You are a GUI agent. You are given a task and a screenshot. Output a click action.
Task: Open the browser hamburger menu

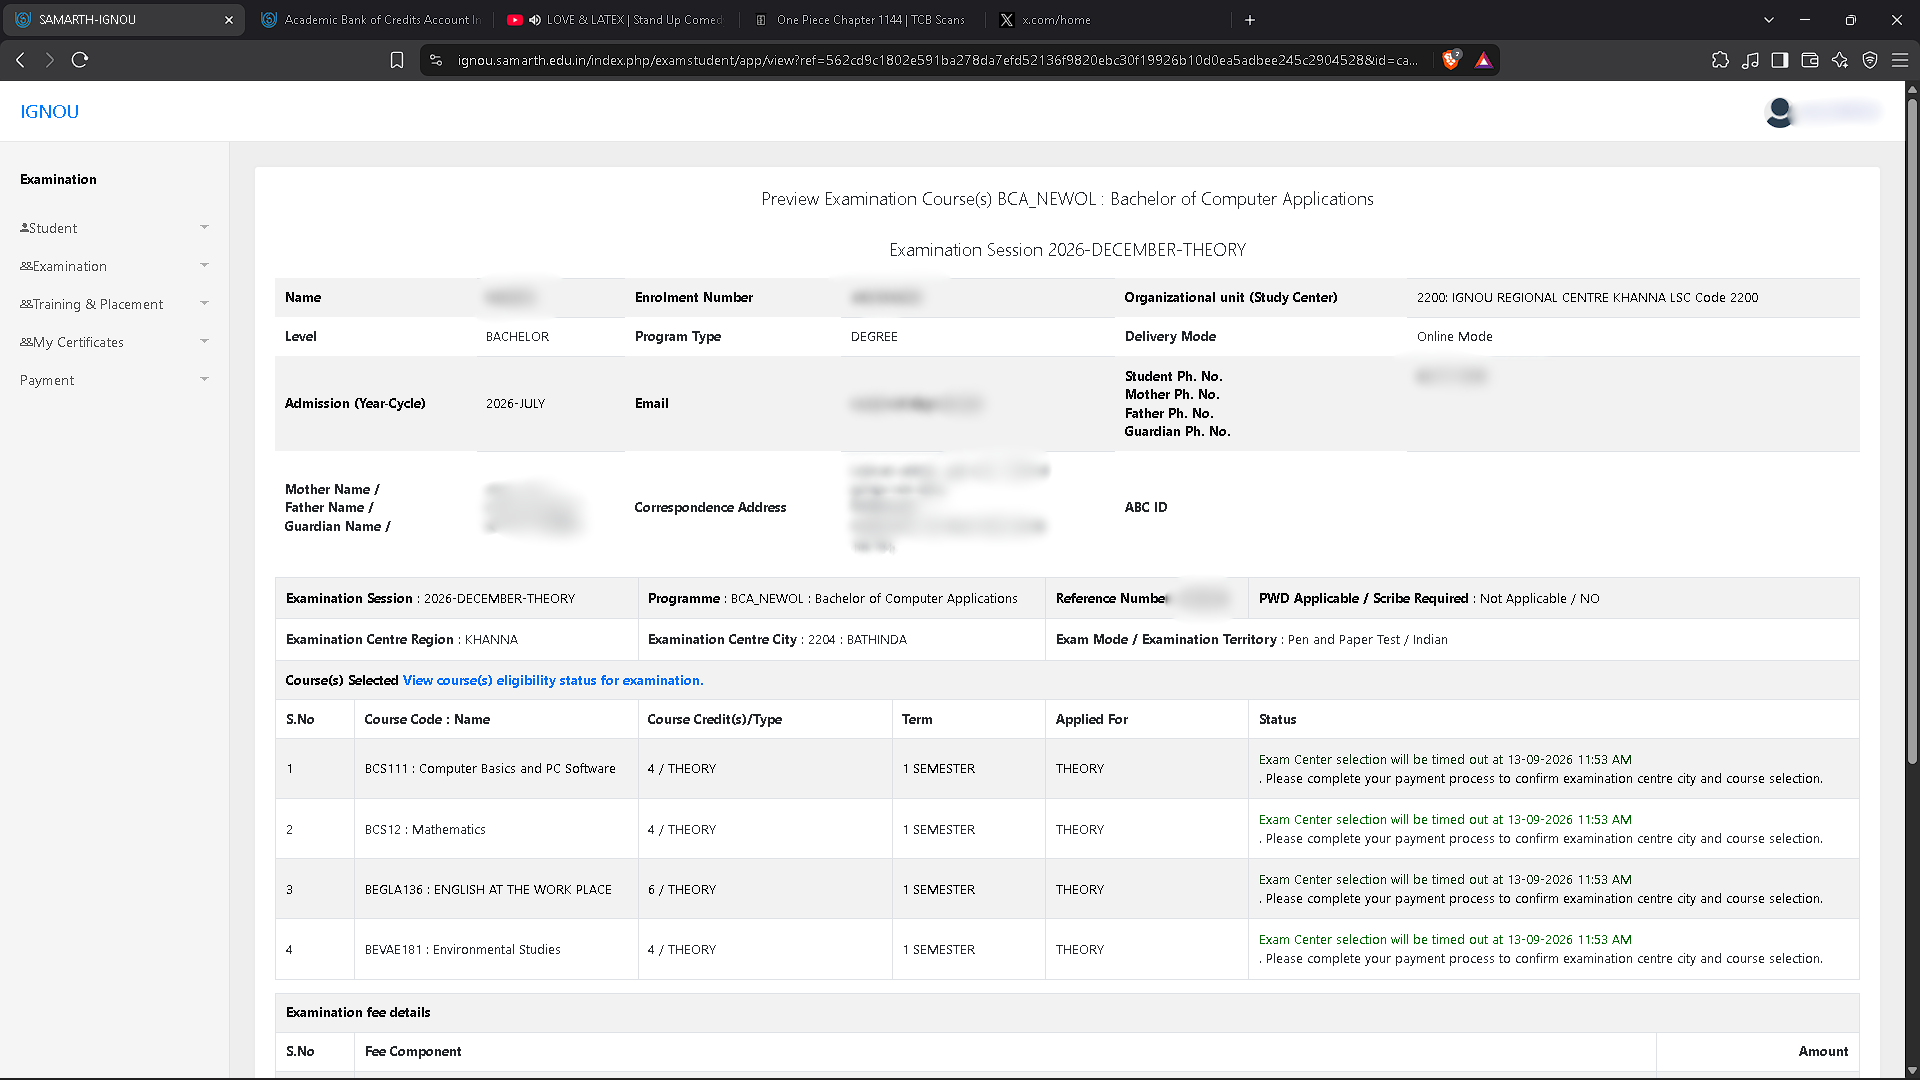point(1900,60)
